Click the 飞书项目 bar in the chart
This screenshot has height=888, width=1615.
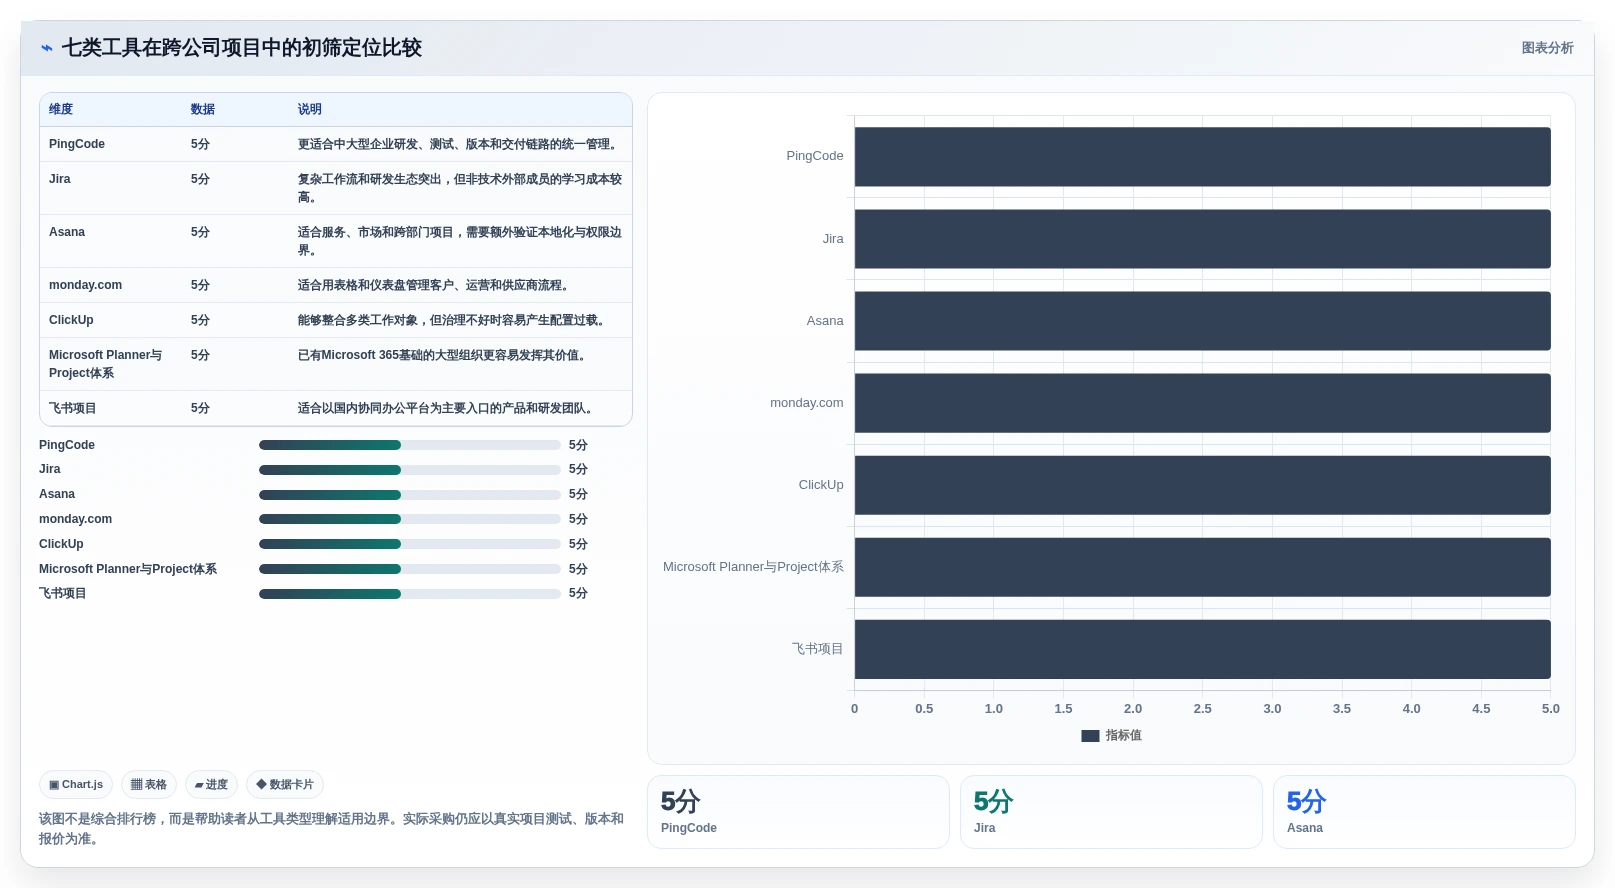1202,649
